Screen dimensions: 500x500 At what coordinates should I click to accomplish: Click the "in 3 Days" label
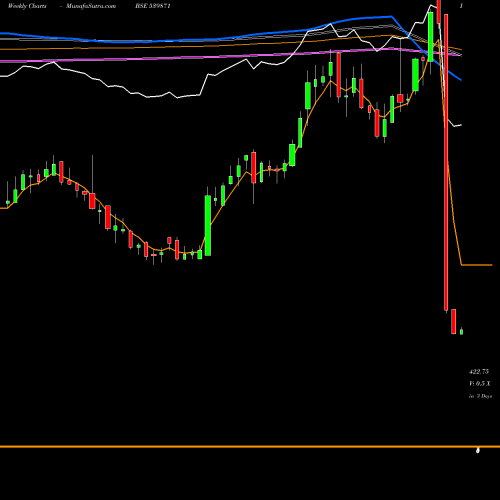[480, 396]
